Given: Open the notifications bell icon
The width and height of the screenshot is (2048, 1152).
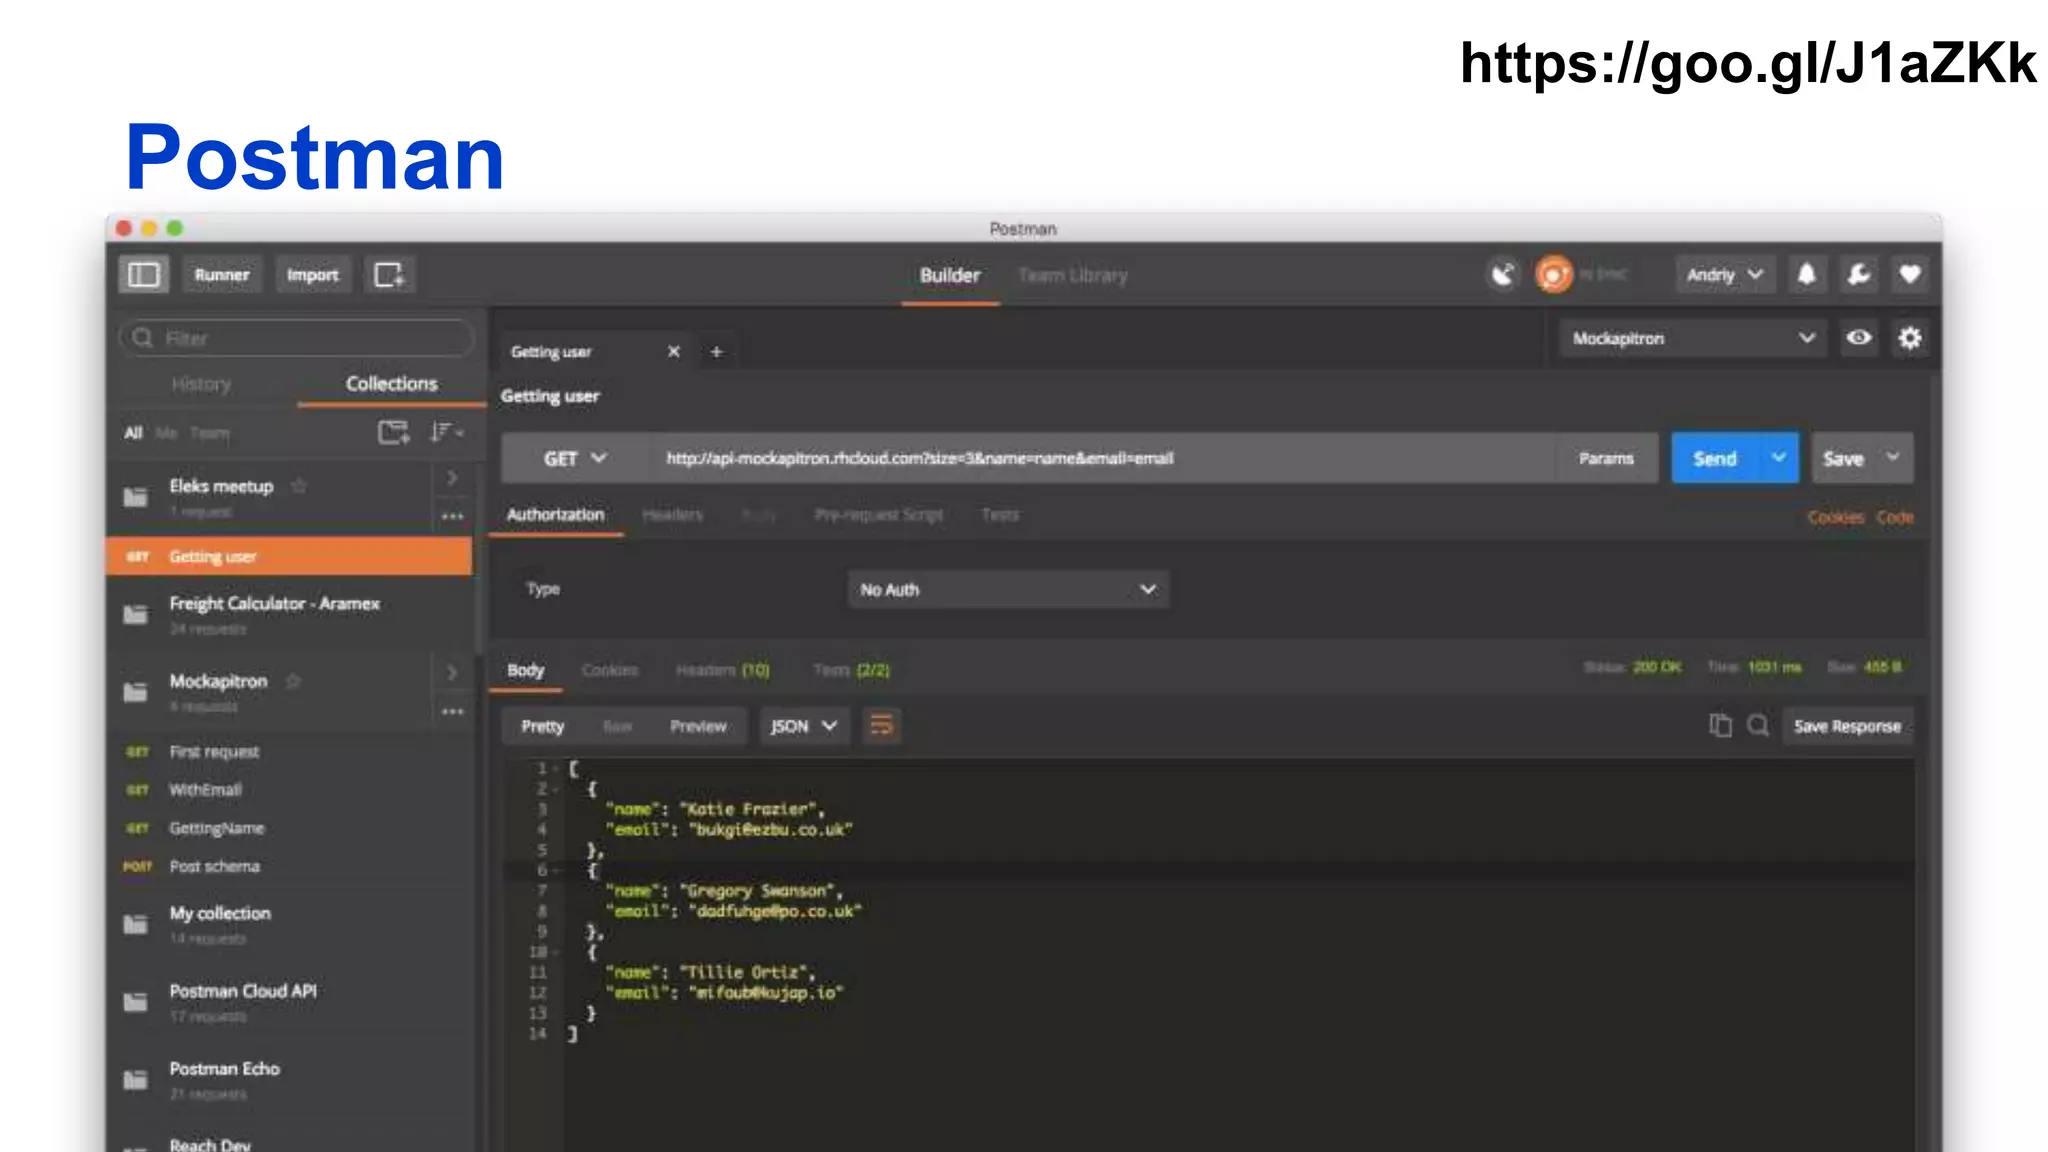Looking at the screenshot, I should click(x=1806, y=274).
